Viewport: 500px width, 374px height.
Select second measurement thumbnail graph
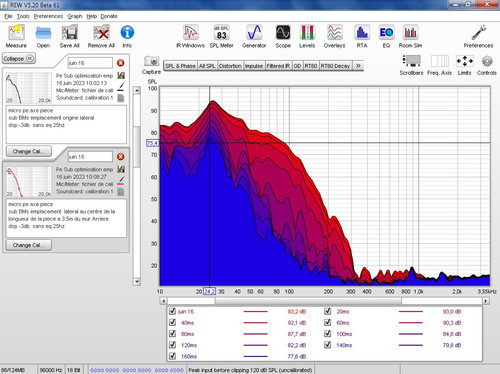(29, 182)
